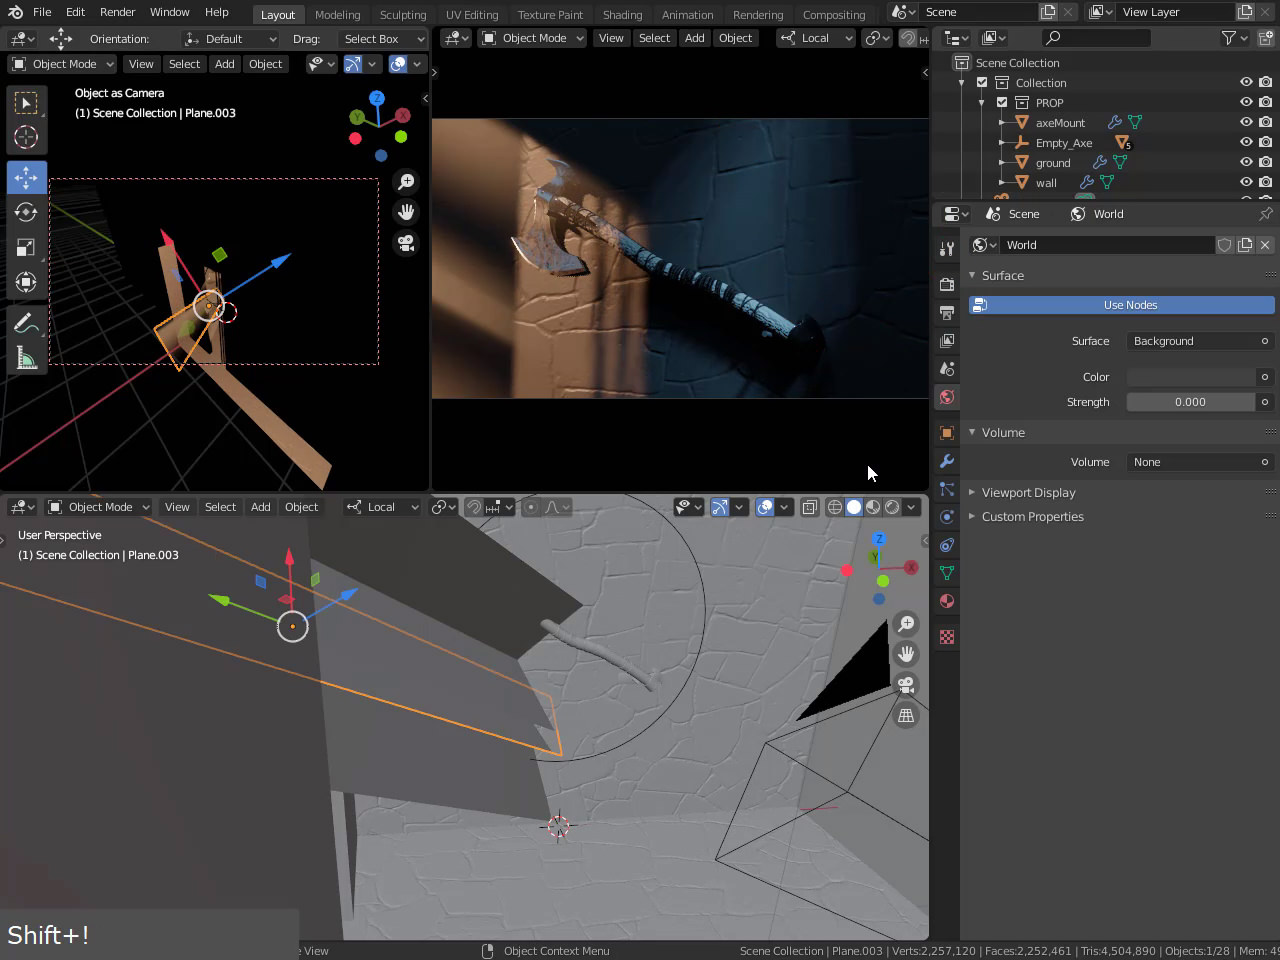Uncheck the Collection checkbox in outliner
The height and width of the screenshot is (960, 1280).
click(x=982, y=82)
